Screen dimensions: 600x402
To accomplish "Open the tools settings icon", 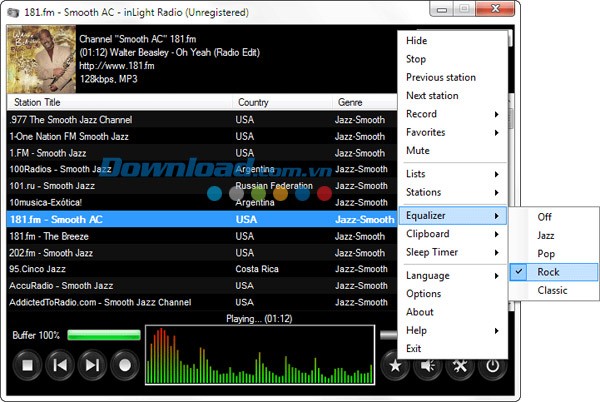I will coord(460,365).
